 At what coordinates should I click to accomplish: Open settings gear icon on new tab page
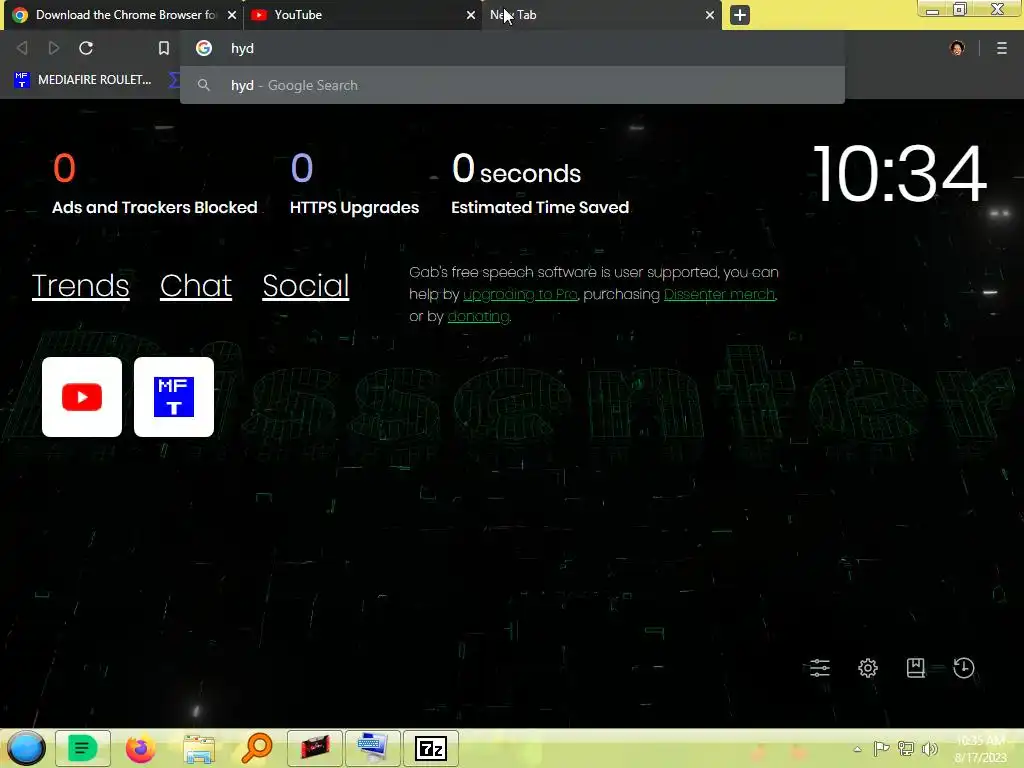(868, 667)
